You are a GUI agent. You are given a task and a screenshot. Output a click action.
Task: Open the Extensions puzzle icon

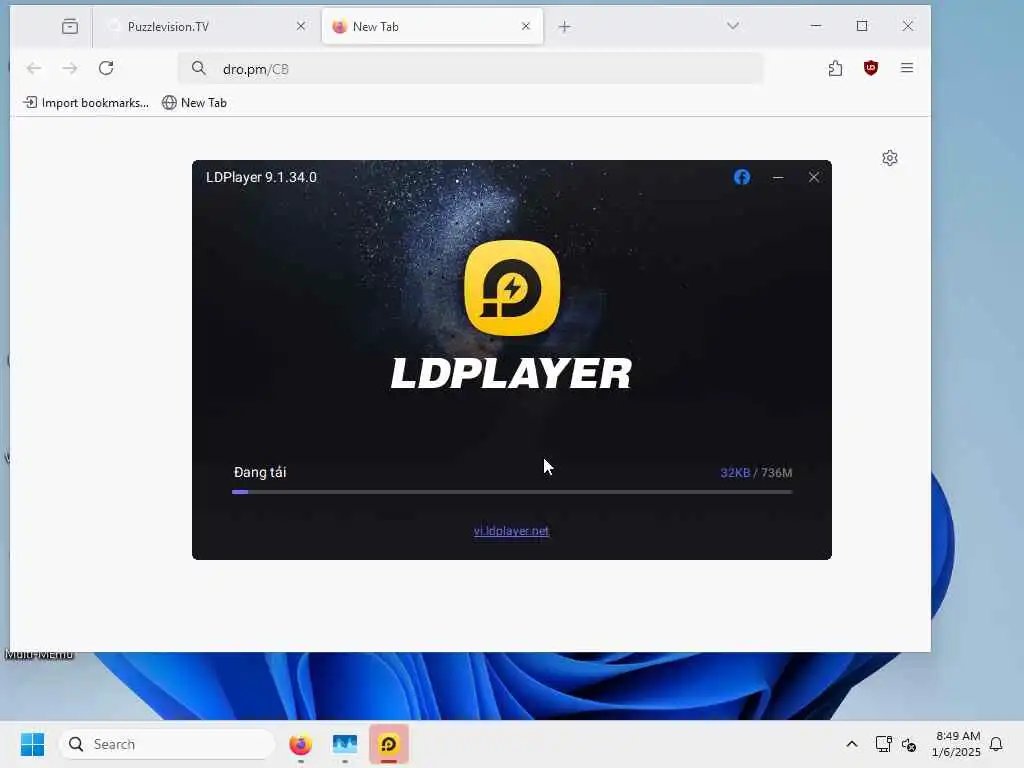[835, 68]
